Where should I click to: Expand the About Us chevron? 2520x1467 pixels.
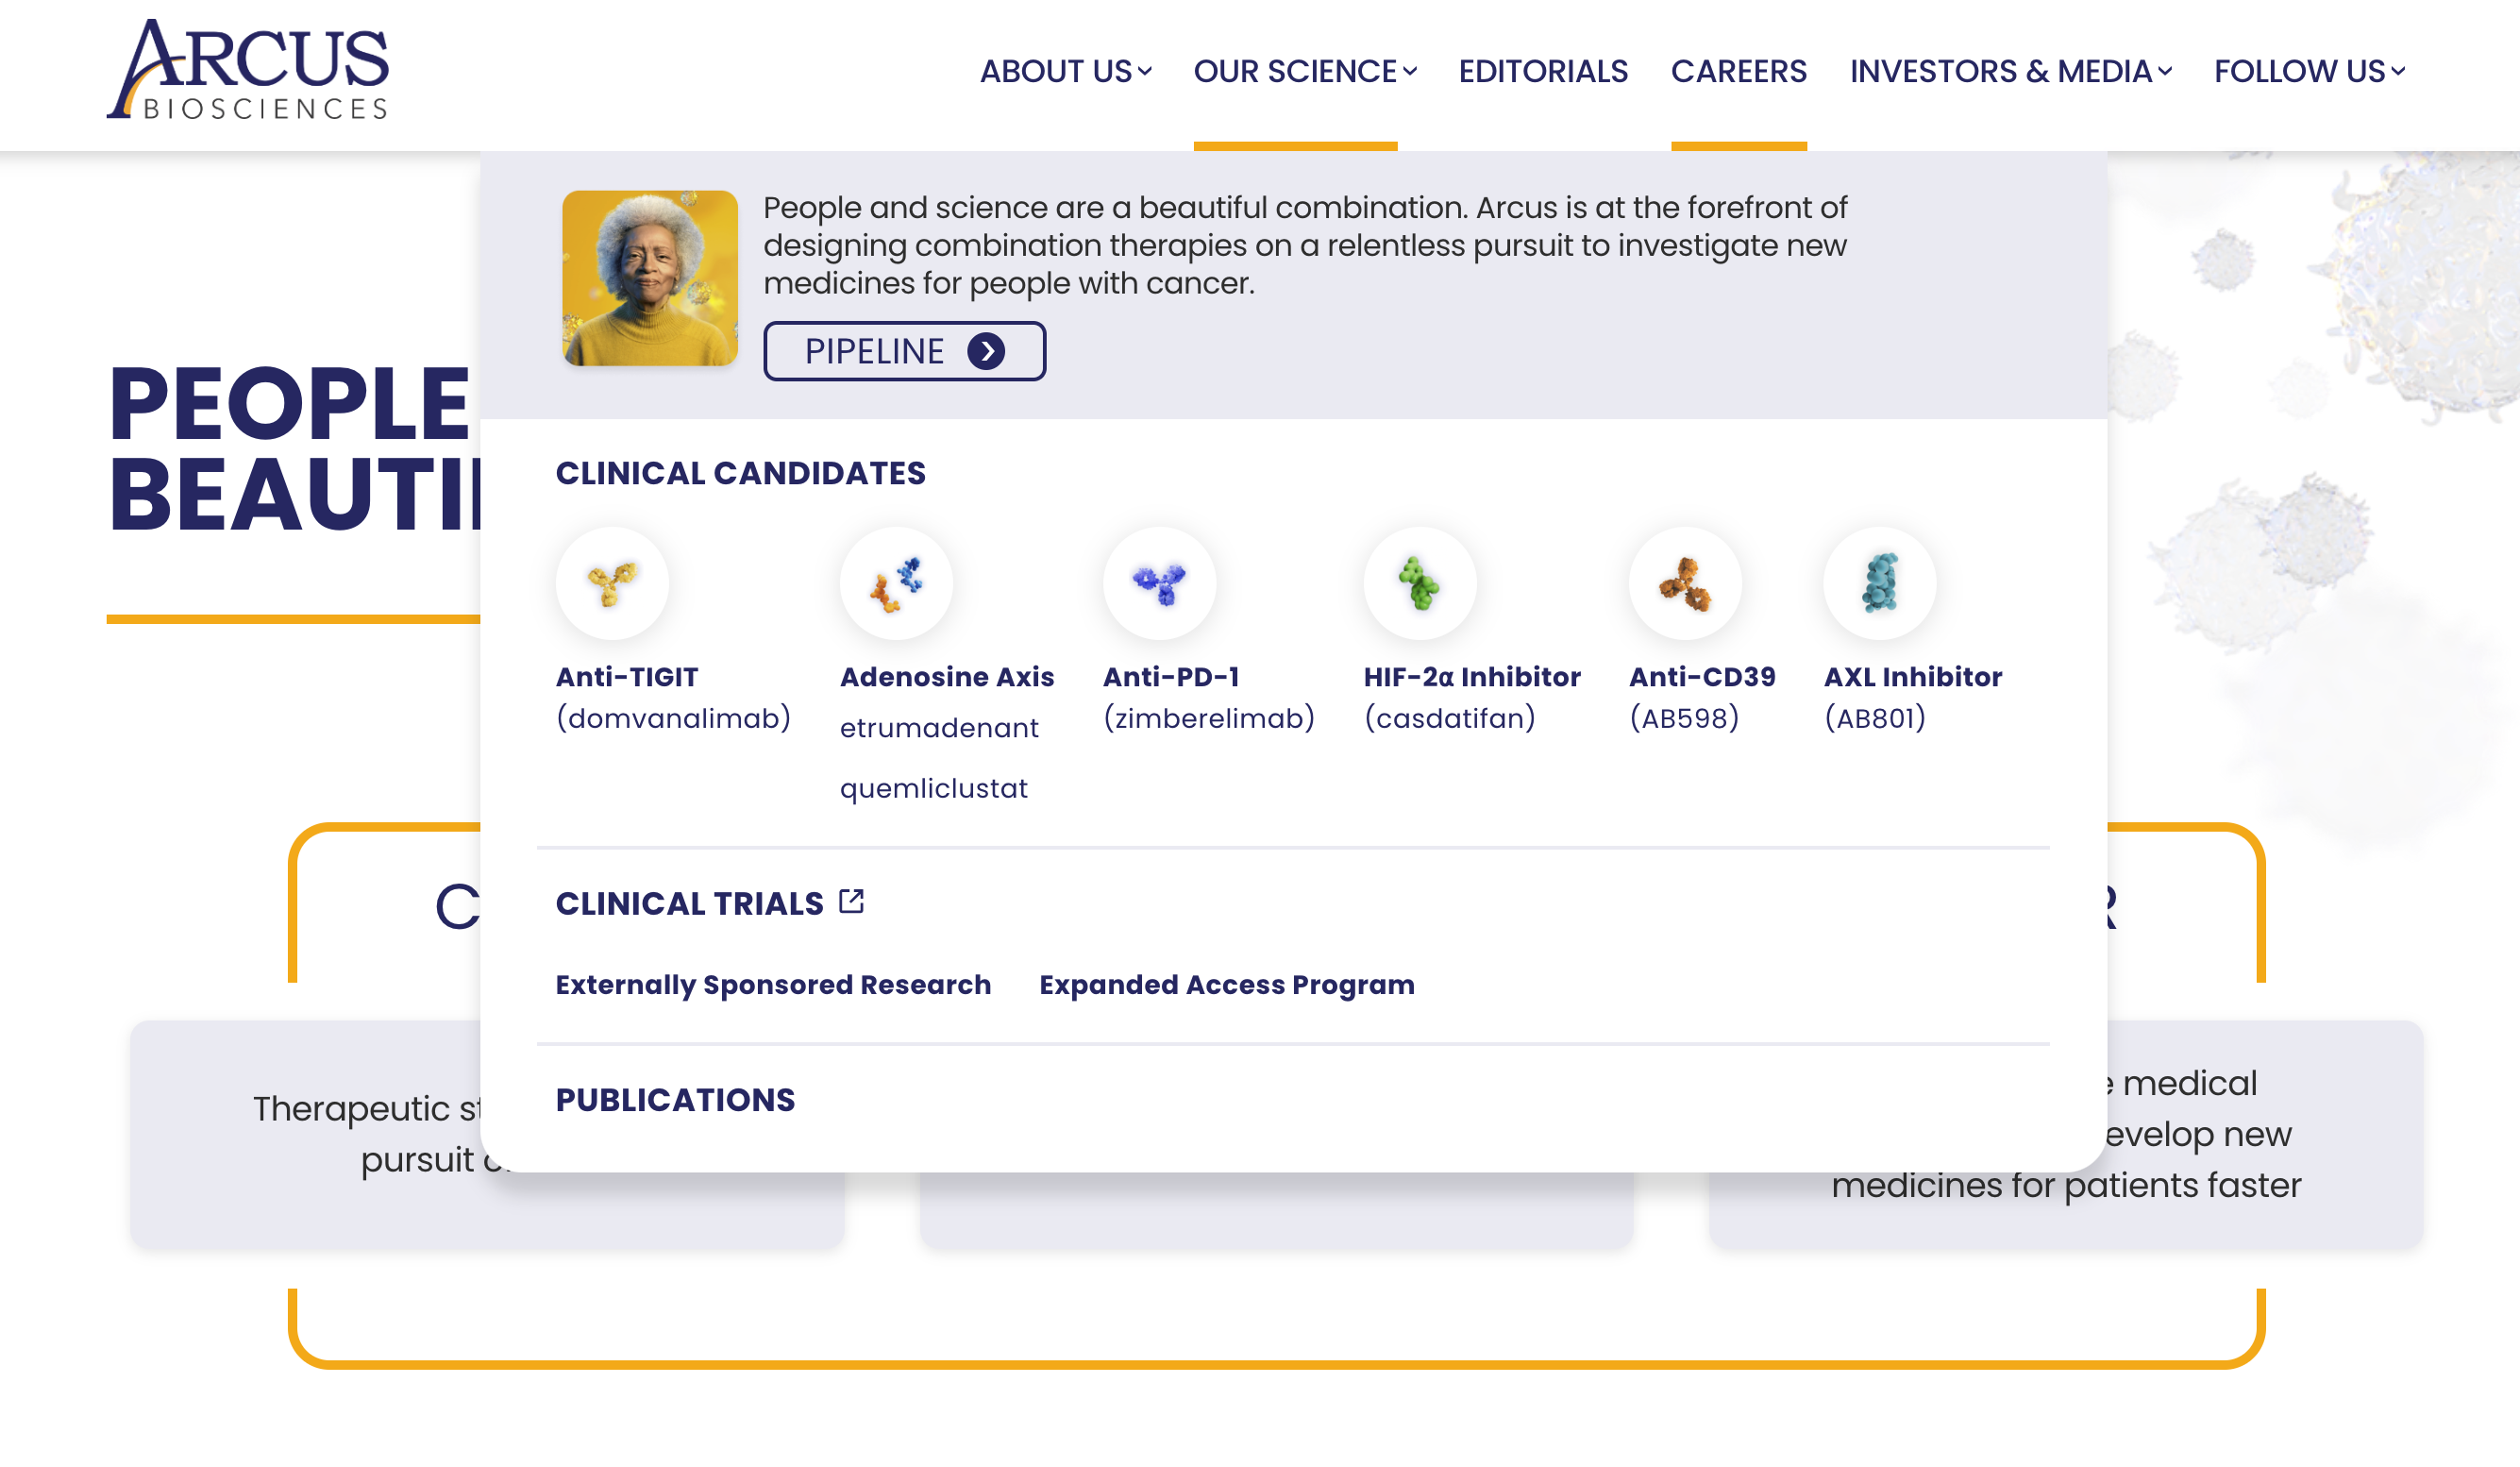point(1145,71)
